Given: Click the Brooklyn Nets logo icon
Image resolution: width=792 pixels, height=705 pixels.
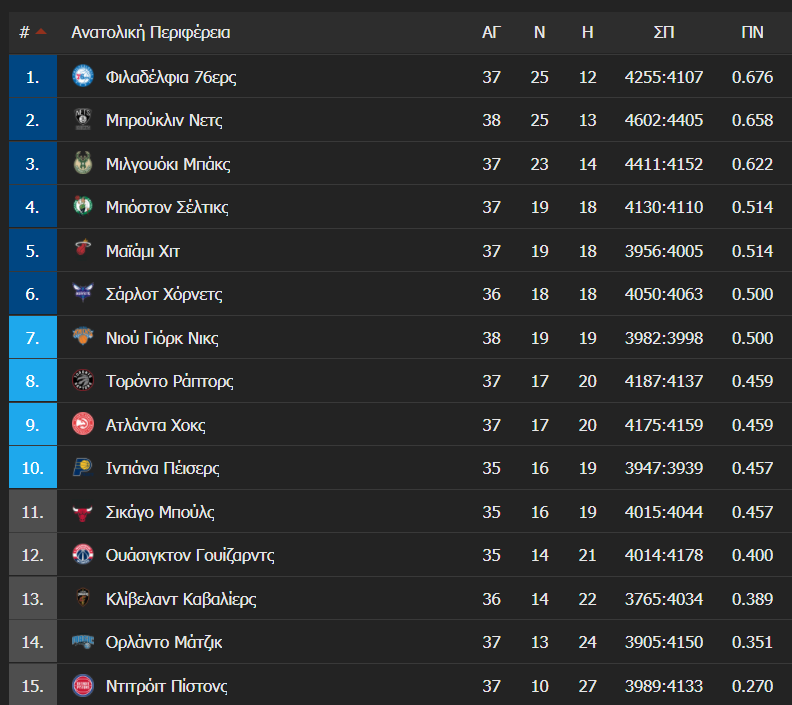Looking at the screenshot, I should pyautogui.click(x=82, y=120).
